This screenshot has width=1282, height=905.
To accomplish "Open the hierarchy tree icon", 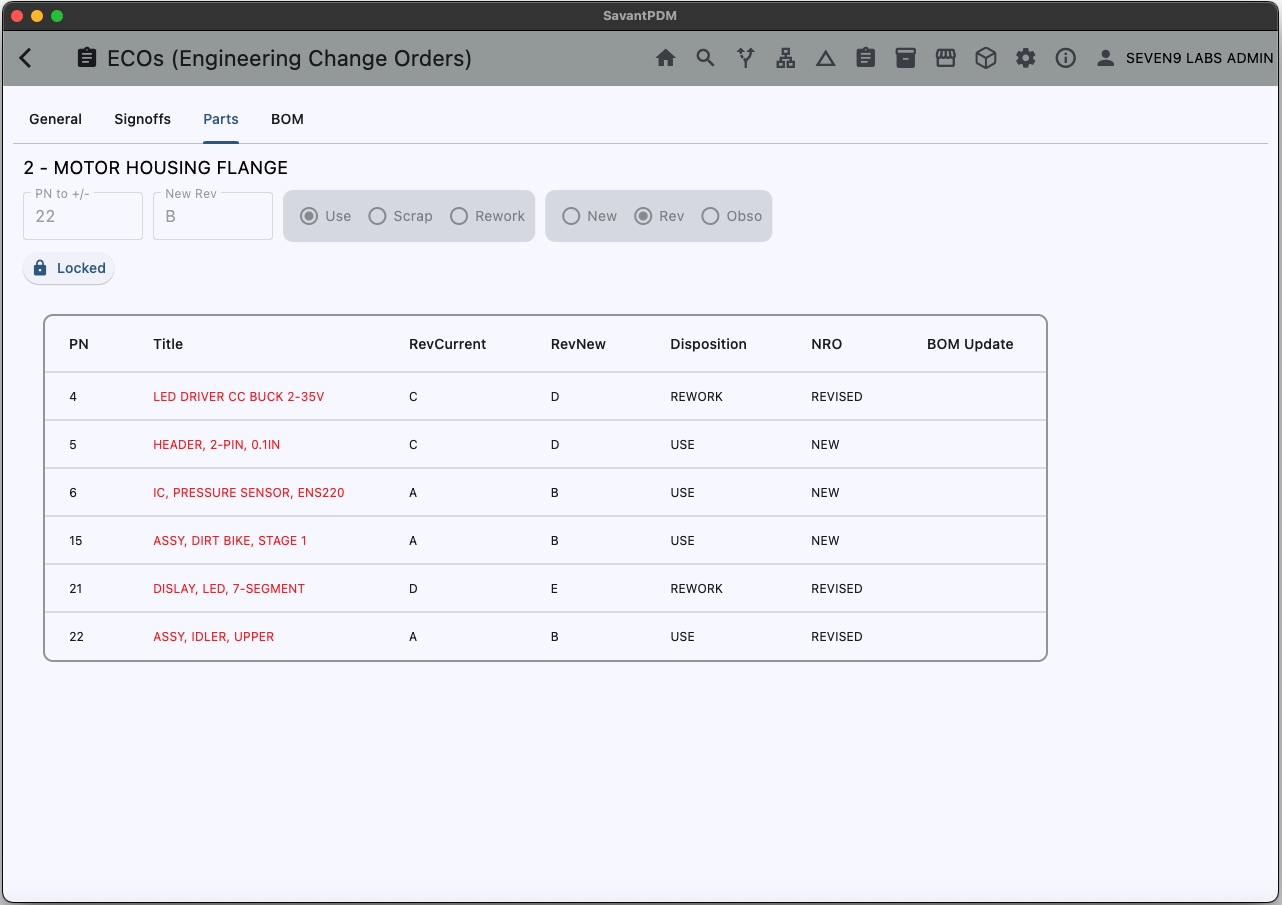I will click(786, 58).
